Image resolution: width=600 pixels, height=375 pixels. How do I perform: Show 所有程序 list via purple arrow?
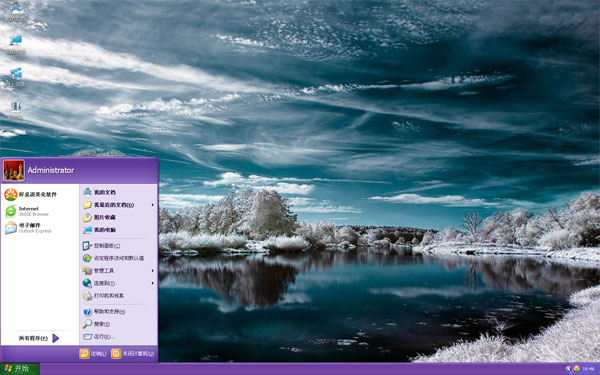(56, 338)
